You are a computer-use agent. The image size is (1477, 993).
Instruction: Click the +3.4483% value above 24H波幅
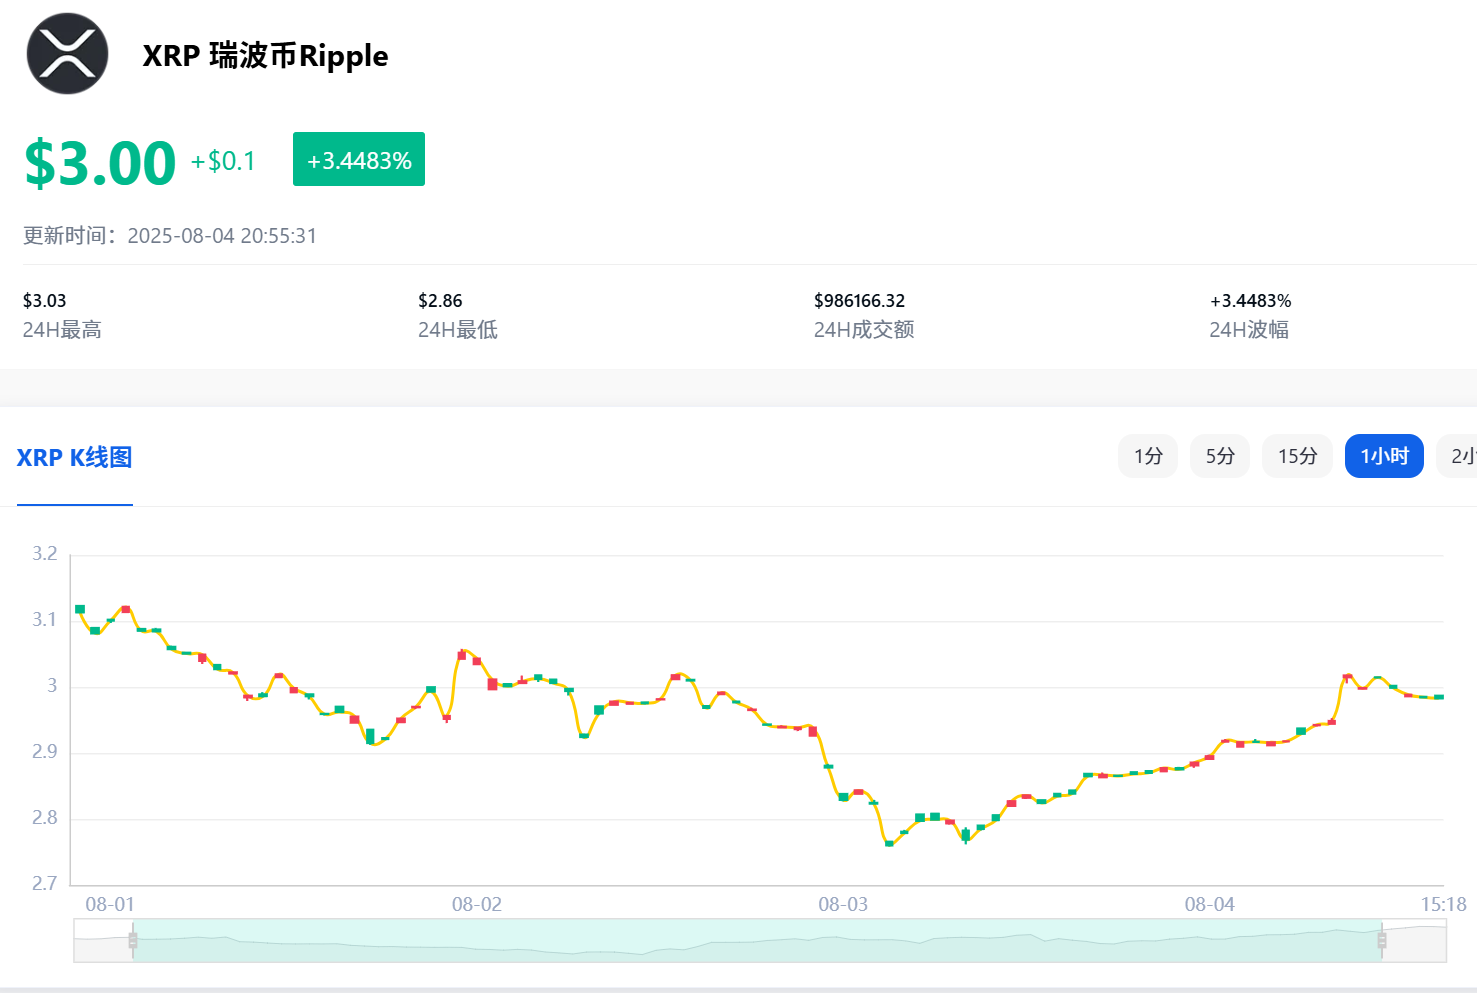click(1250, 301)
